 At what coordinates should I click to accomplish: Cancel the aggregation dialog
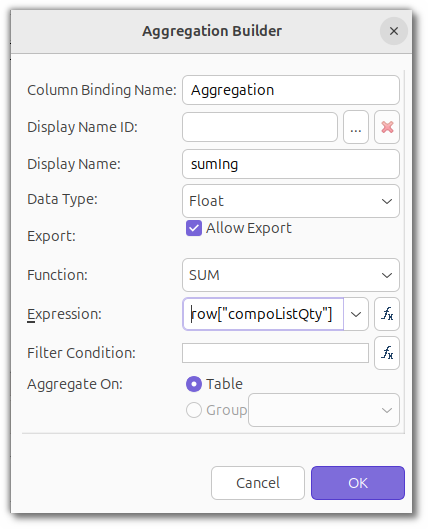258,483
